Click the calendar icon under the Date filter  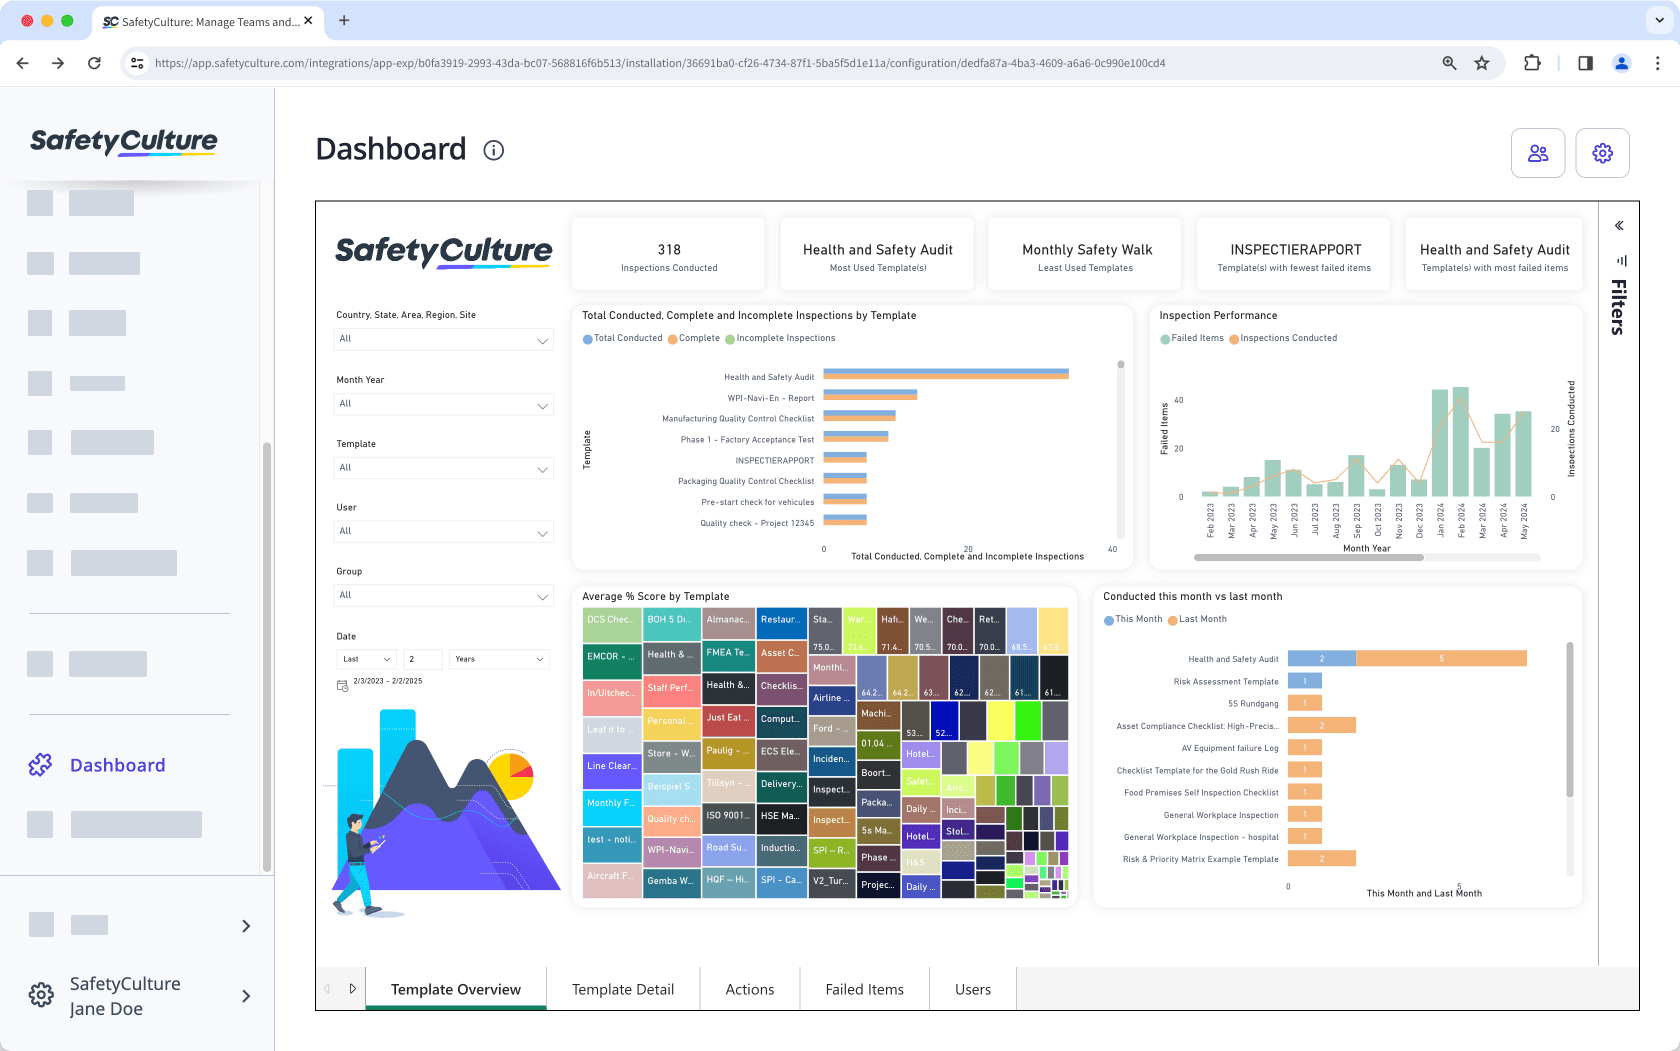[341, 684]
